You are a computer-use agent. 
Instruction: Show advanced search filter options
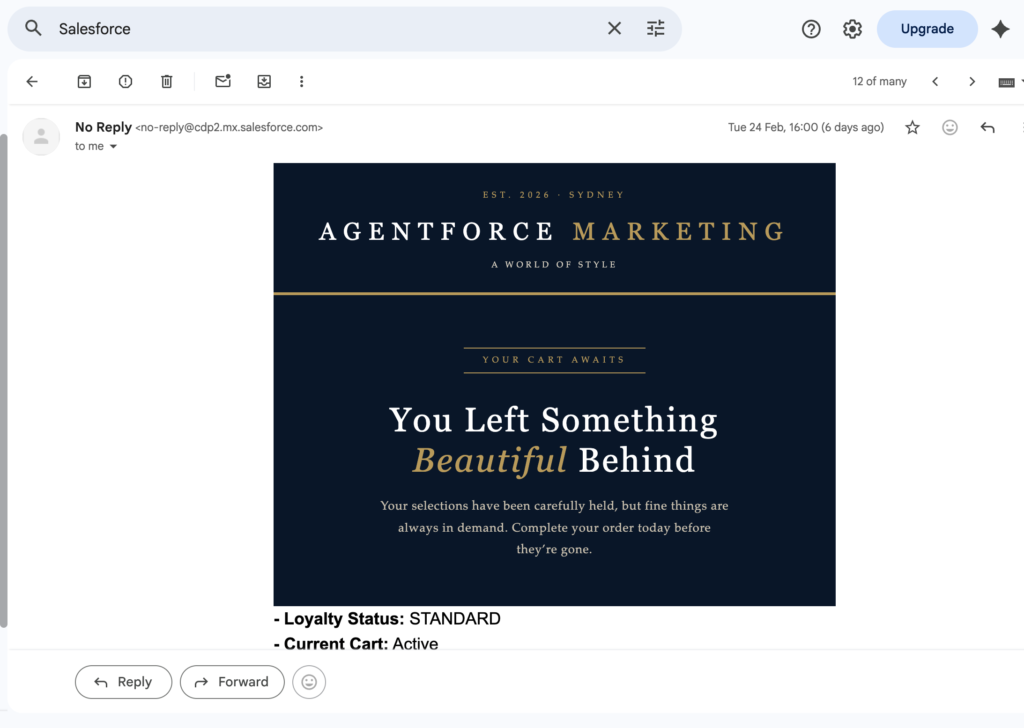(x=655, y=29)
